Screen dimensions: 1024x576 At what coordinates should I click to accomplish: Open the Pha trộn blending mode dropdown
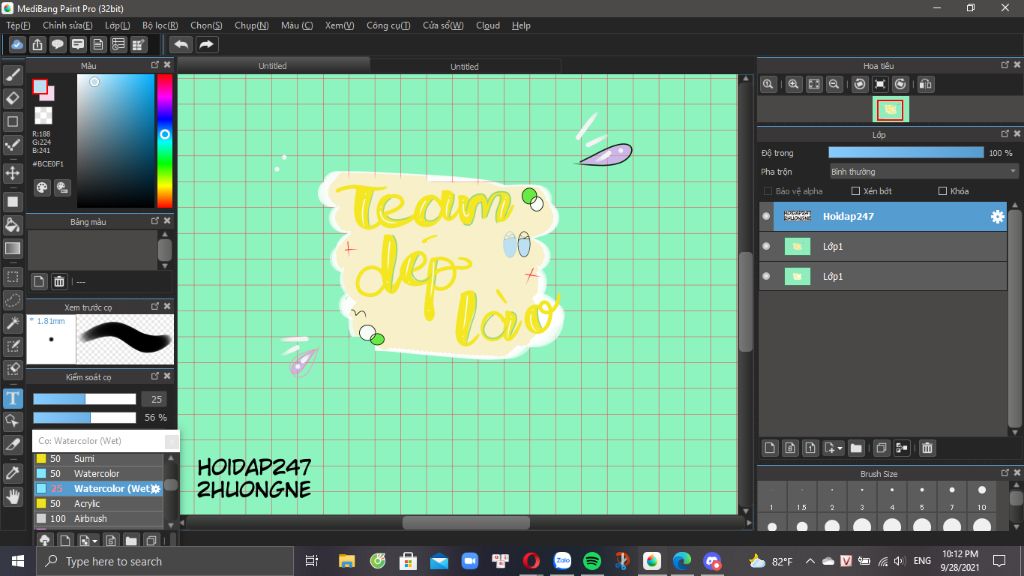pos(922,172)
